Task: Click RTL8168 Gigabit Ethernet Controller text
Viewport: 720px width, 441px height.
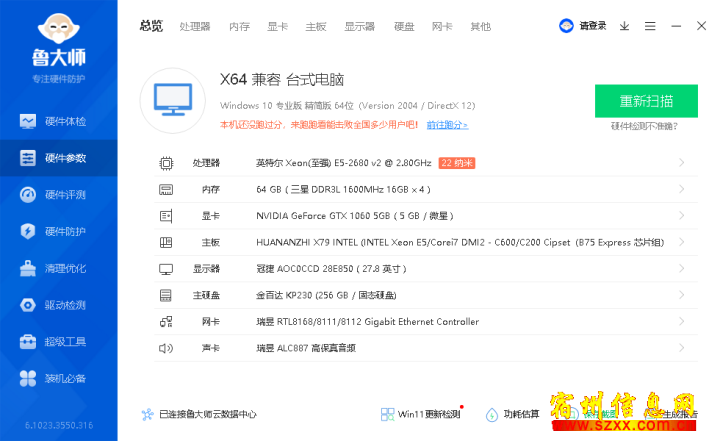Action: pos(367,322)
